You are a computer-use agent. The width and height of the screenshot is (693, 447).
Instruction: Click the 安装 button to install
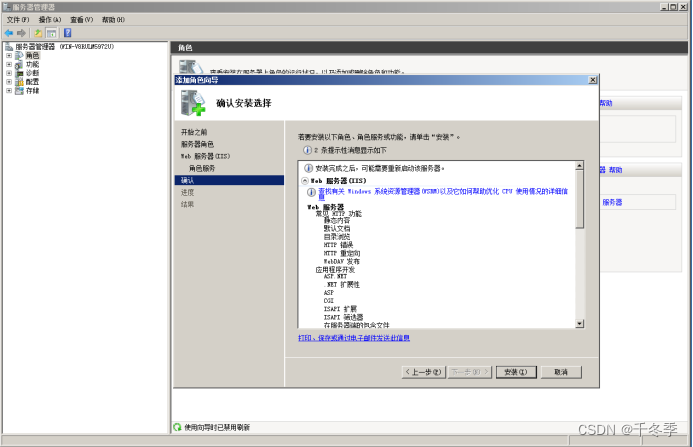[x=516, y=372]
